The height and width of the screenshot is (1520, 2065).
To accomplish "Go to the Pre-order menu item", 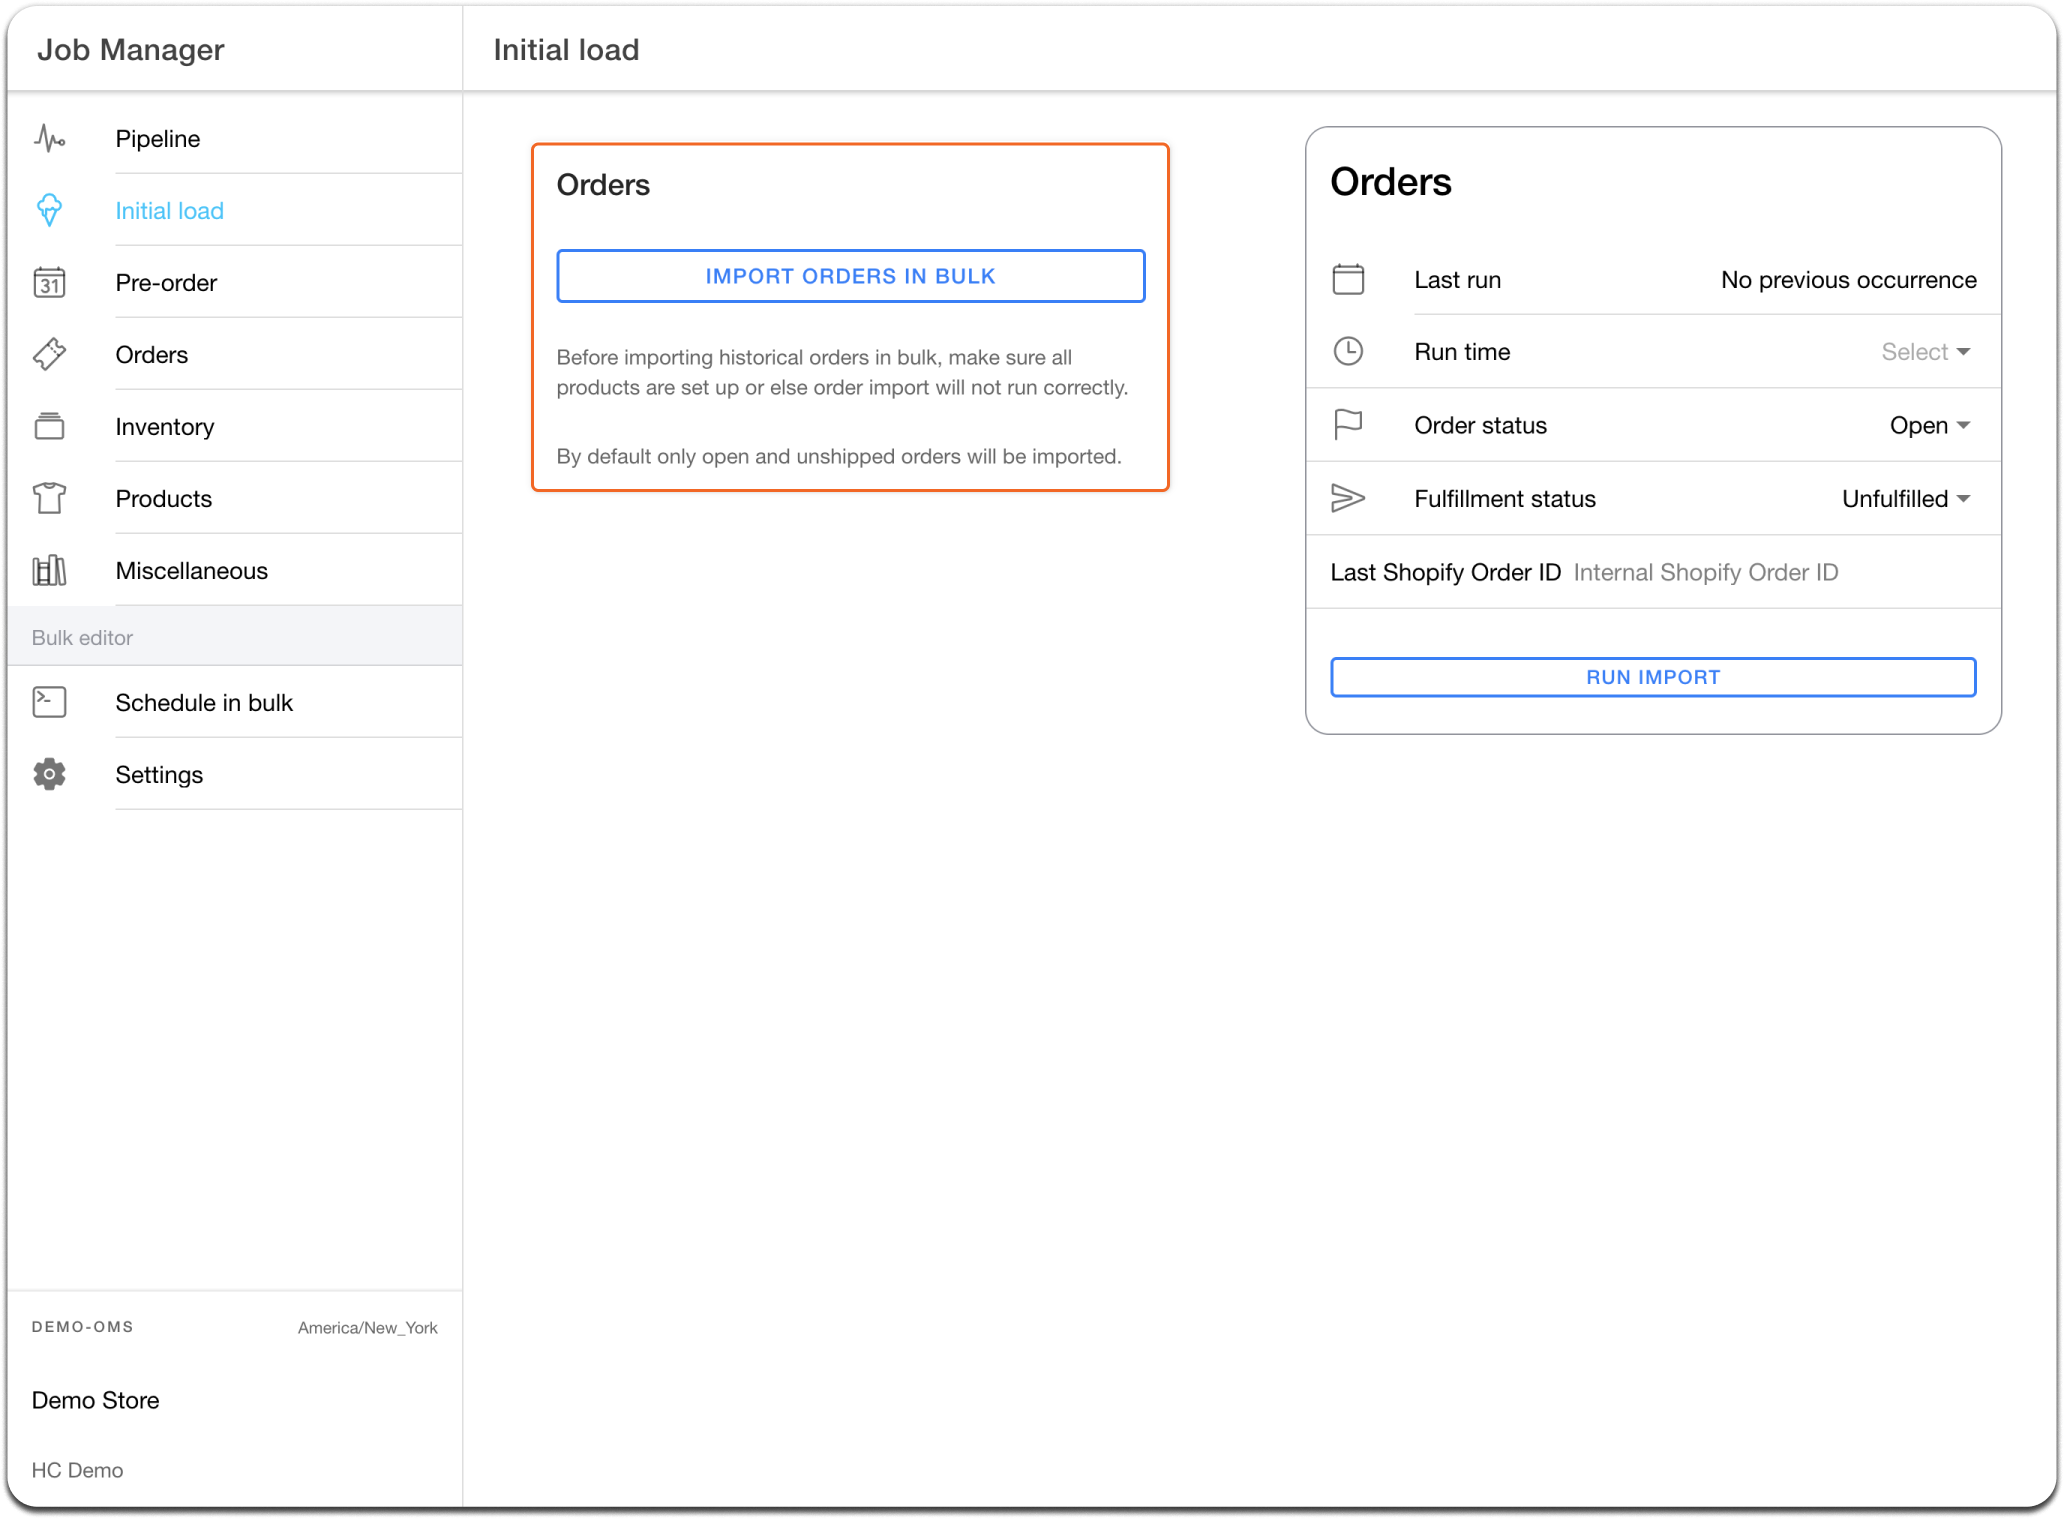I will 166,283.
